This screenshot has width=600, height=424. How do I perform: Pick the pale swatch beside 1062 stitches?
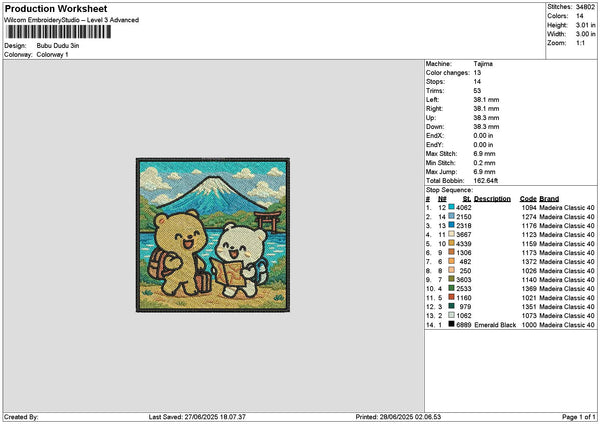point(452,315)
